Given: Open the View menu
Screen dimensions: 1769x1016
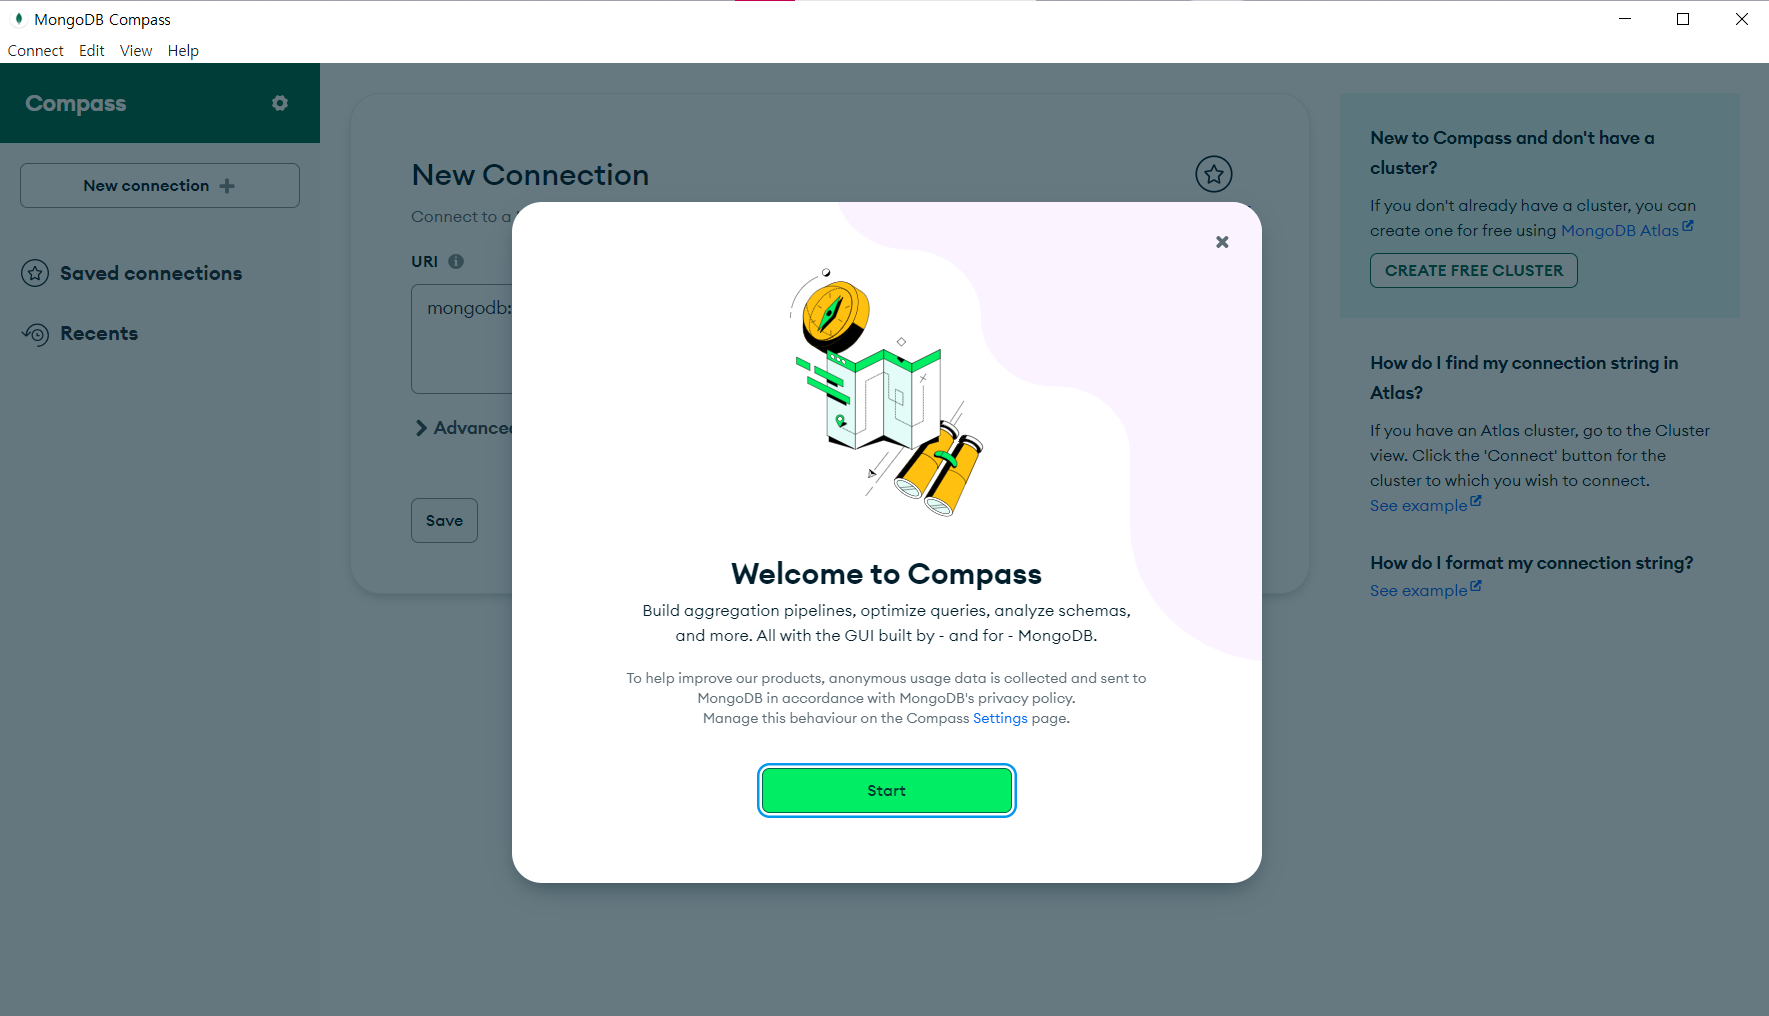Looking at the screenshot, I should [136, 51].
